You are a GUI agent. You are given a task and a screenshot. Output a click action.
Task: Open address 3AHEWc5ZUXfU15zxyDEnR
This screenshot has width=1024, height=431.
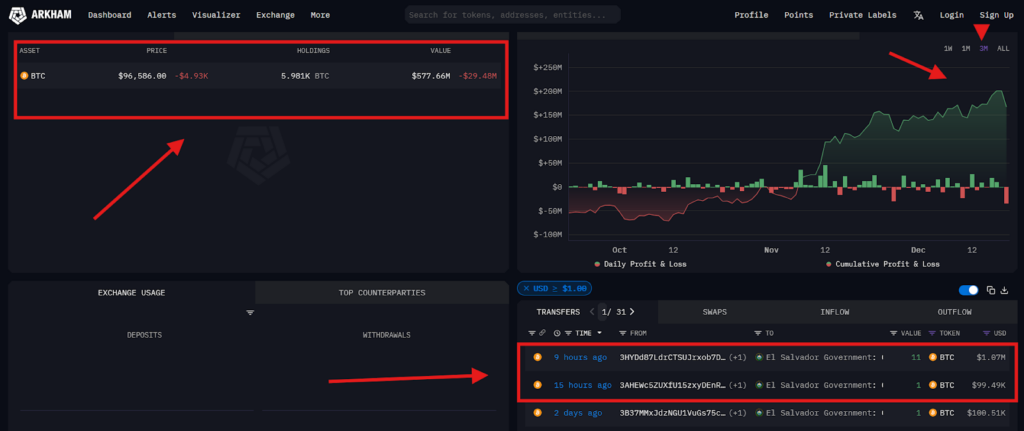673,385
